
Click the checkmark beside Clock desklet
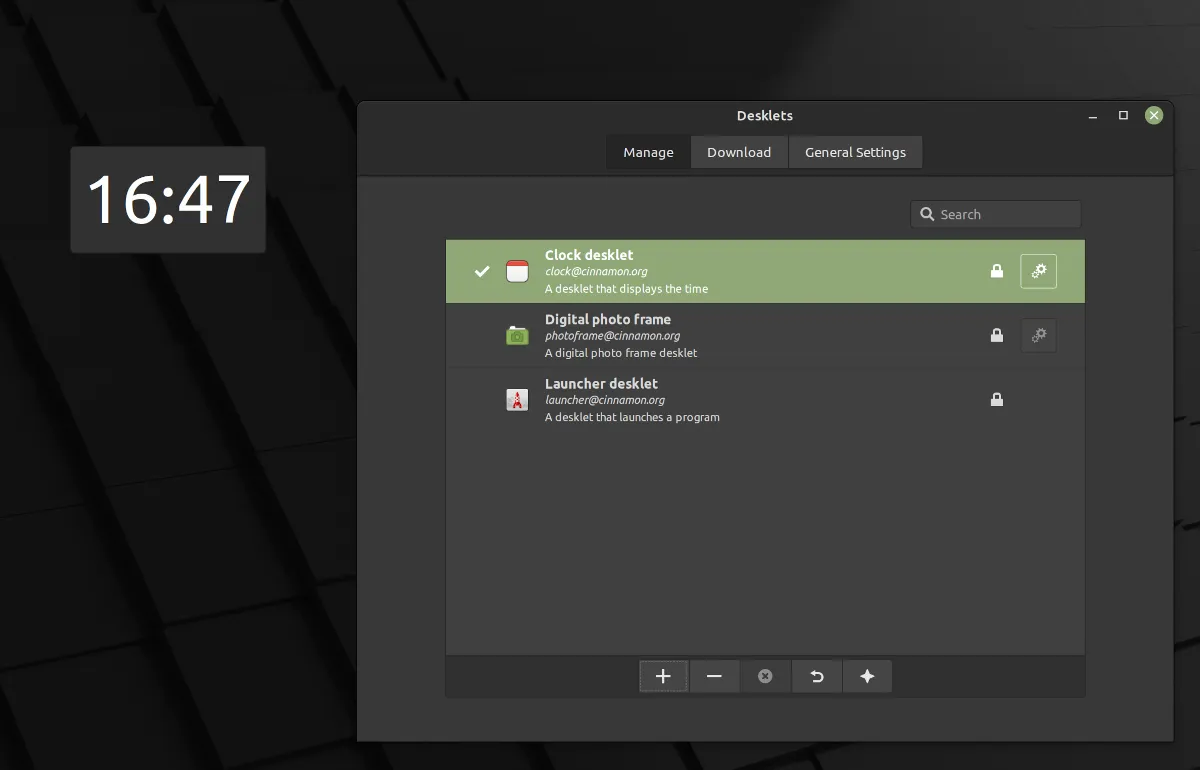pos(482,271)
